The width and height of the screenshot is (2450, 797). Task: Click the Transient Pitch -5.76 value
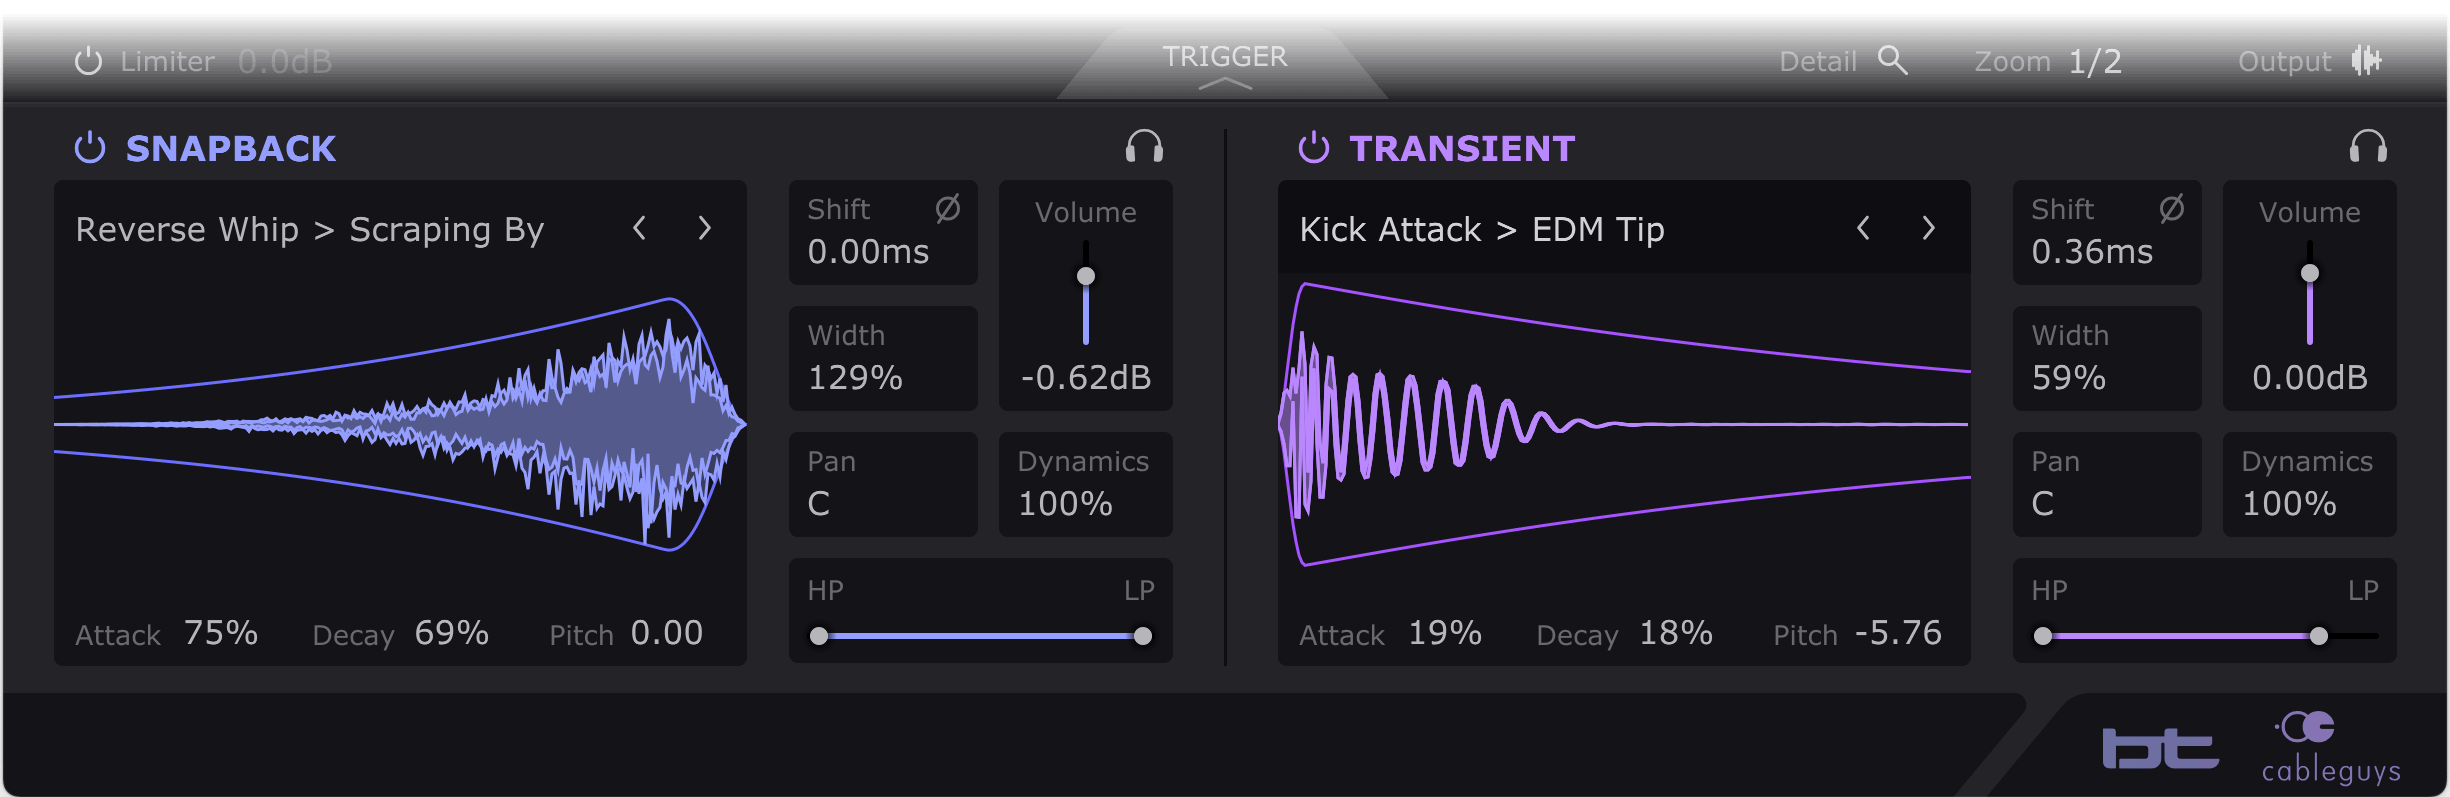click(x=1898, y=633)
